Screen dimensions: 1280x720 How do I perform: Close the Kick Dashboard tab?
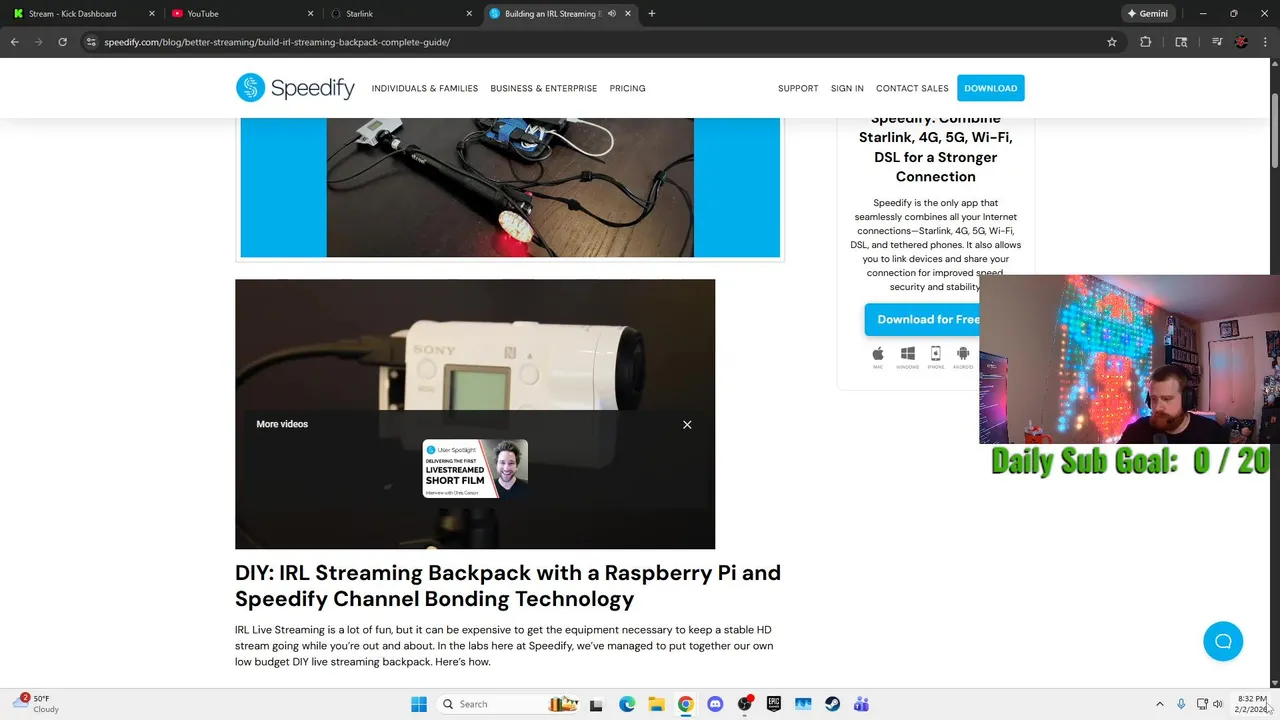tap(152, 14)
